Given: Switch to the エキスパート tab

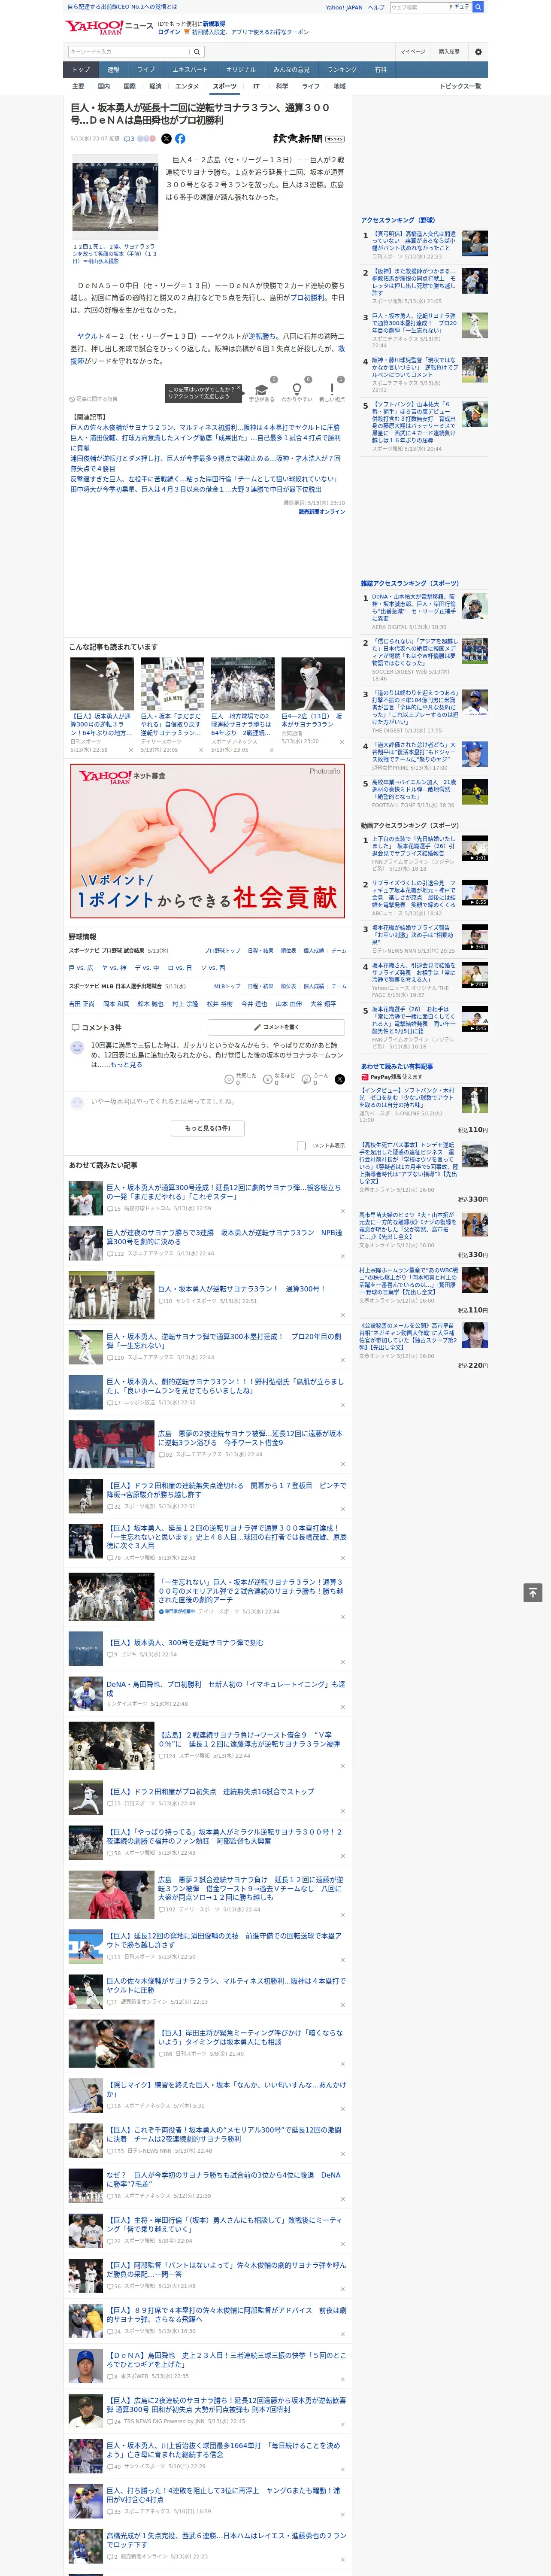Looking at the screenshot, I should (x=190, y=70).
